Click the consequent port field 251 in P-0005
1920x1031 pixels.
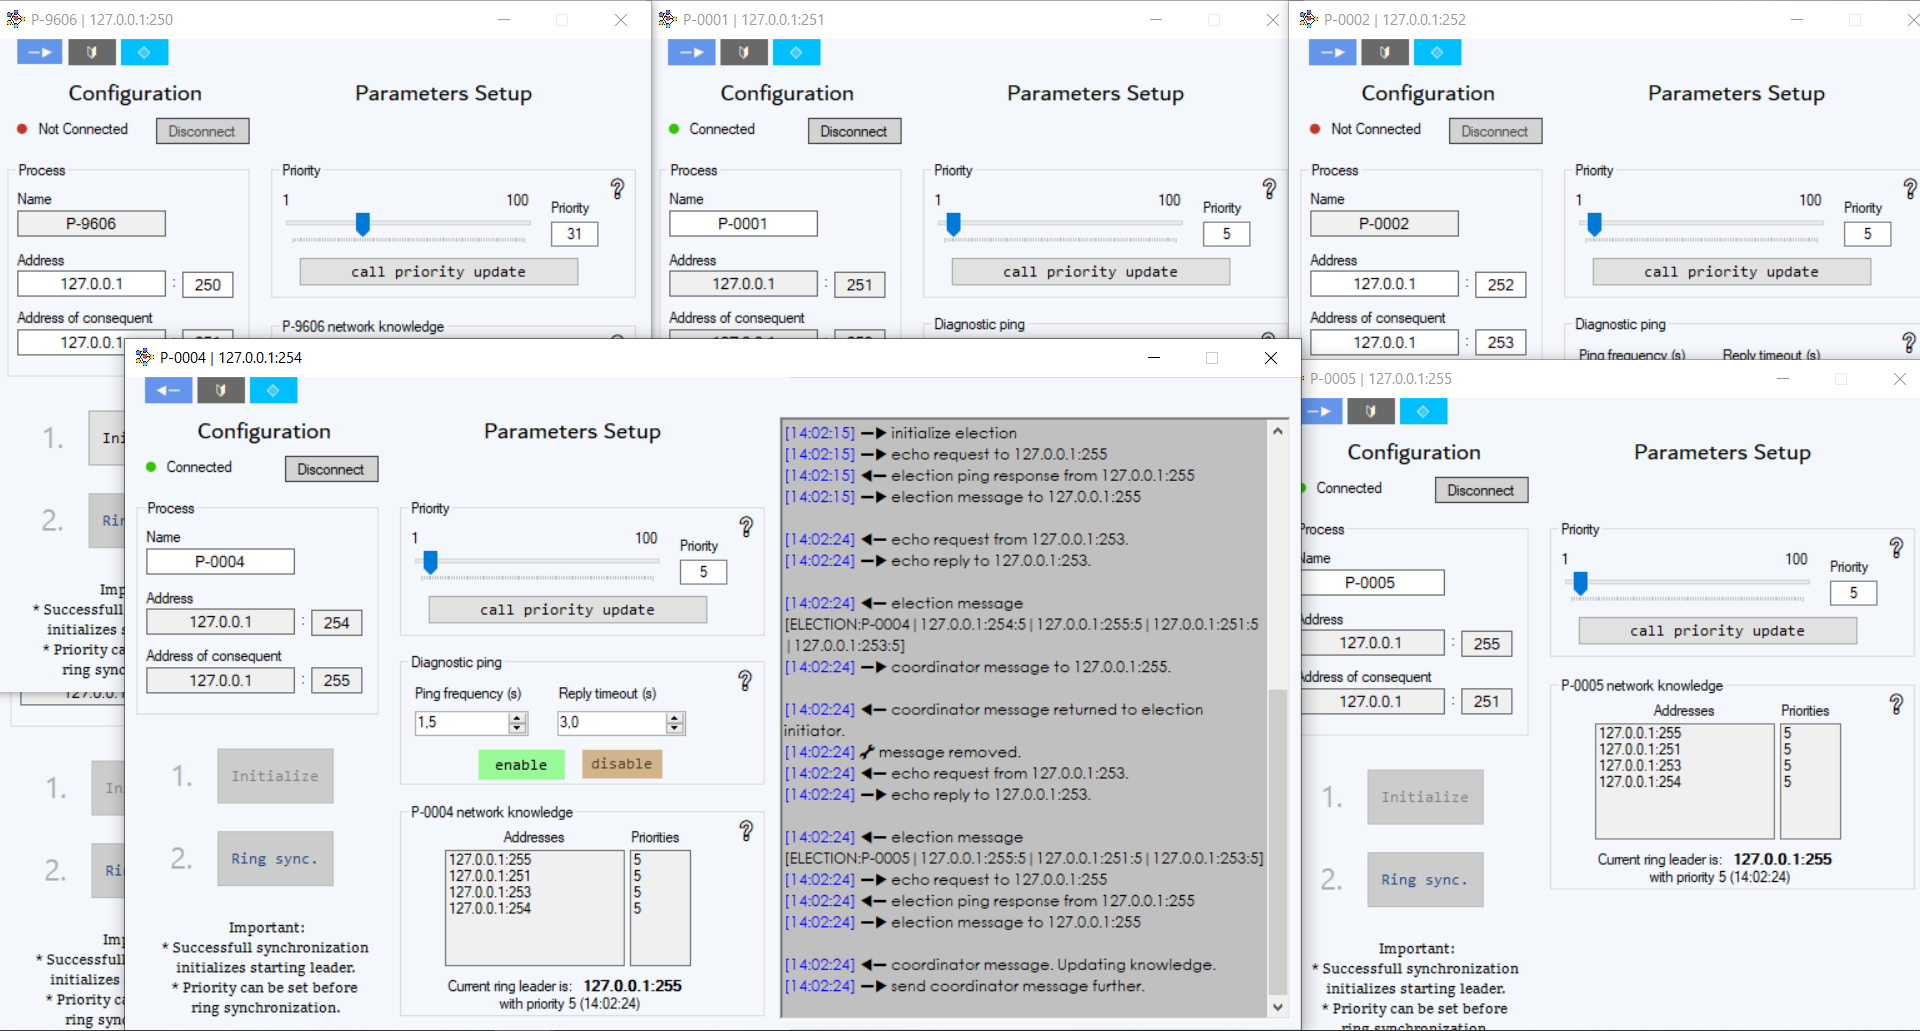(1486, 702)
